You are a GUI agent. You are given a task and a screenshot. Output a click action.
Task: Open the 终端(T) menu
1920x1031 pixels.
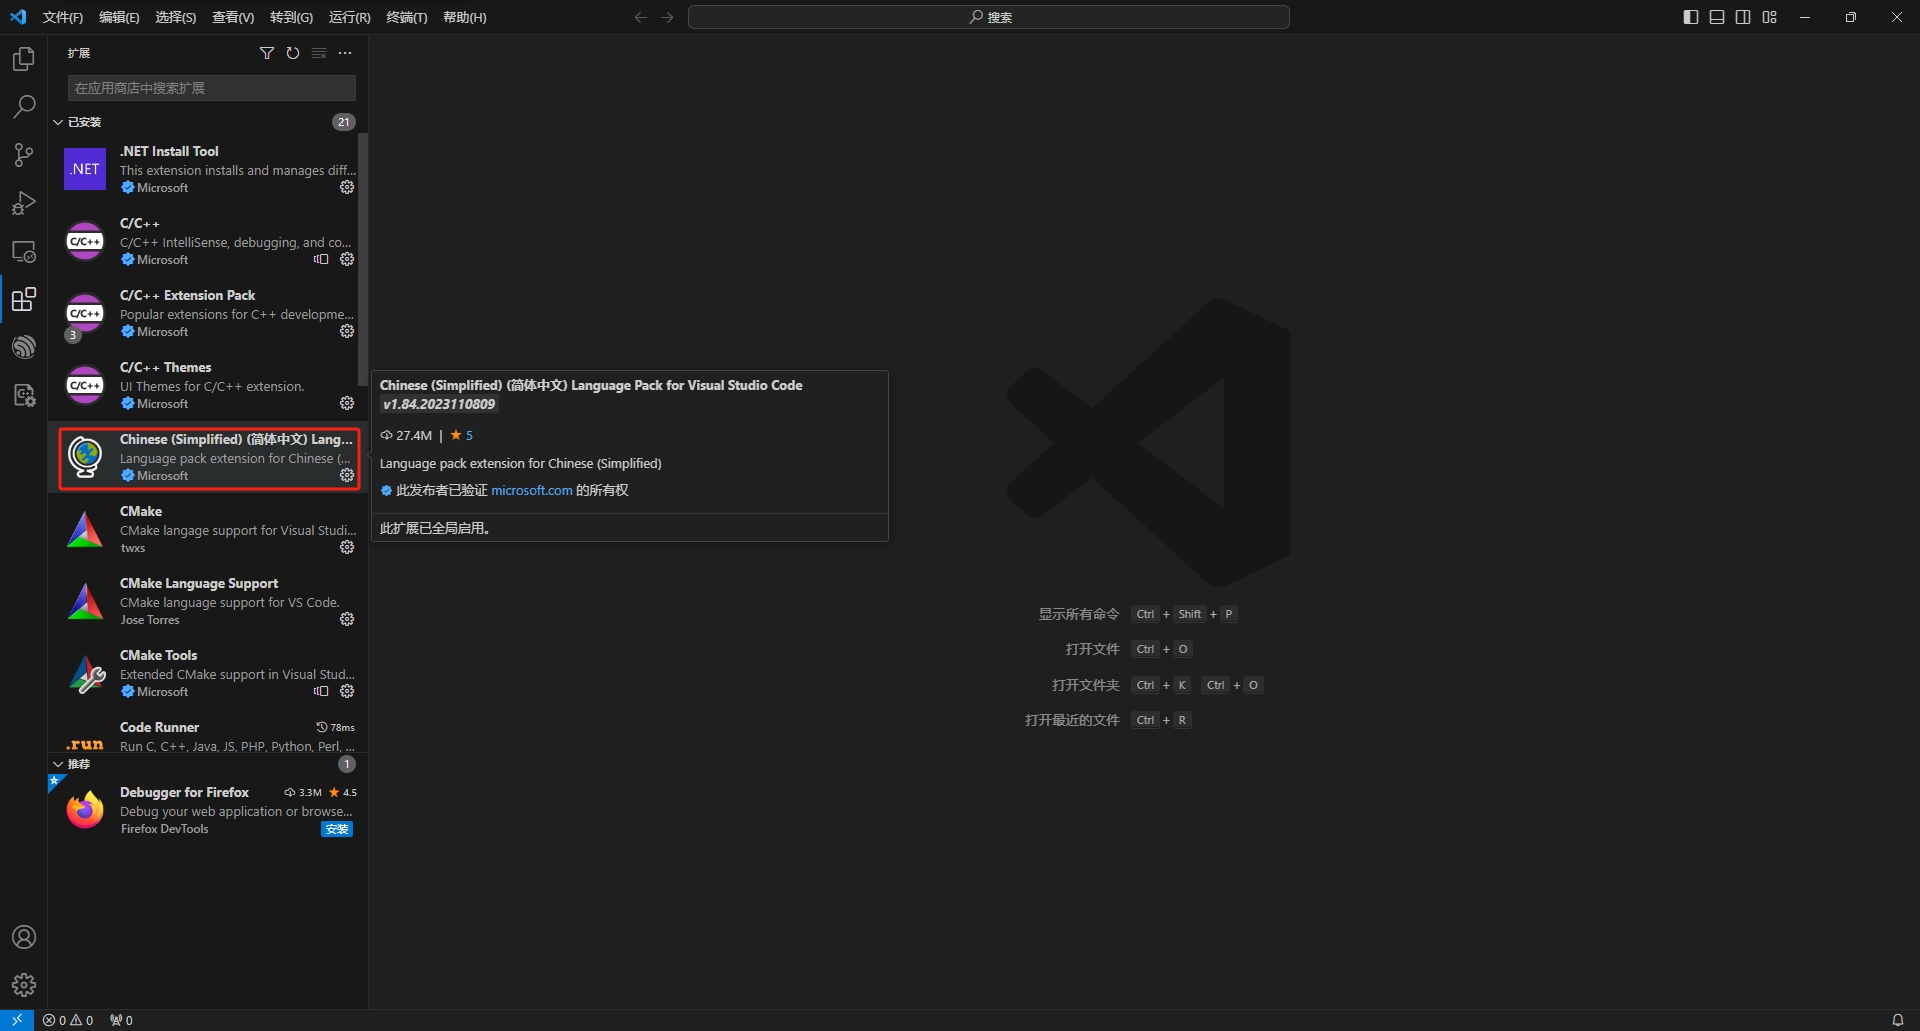(x=406, y=17)
